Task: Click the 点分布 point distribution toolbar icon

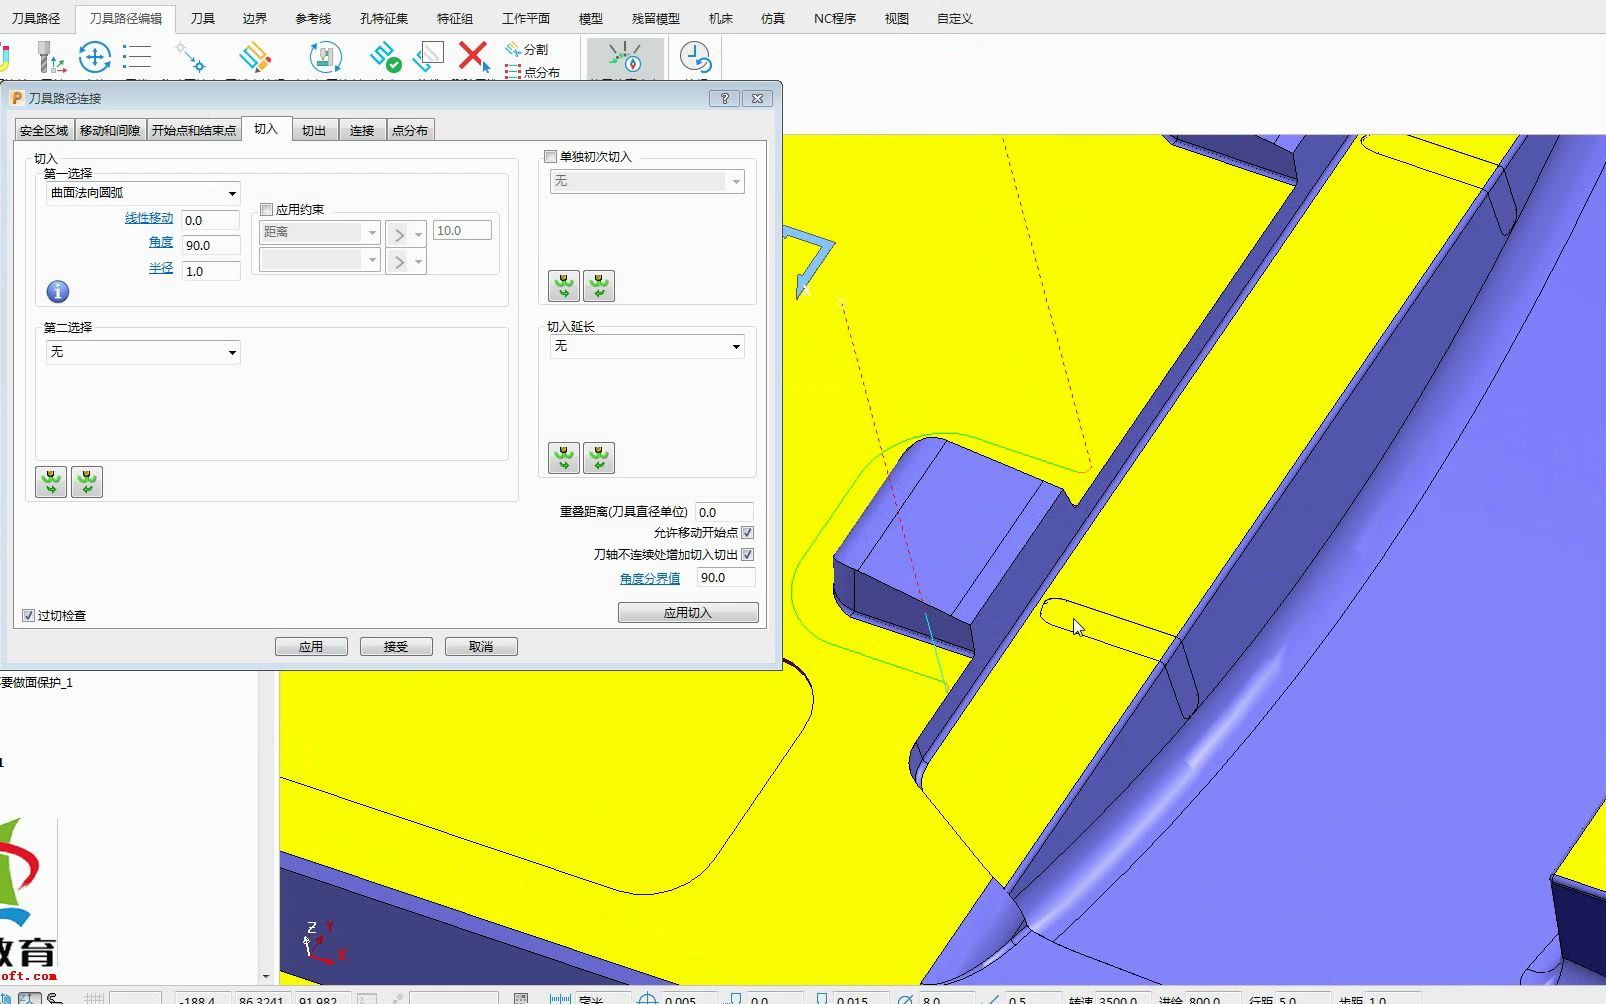Action: pyautogui.click(x=532, y=72)
